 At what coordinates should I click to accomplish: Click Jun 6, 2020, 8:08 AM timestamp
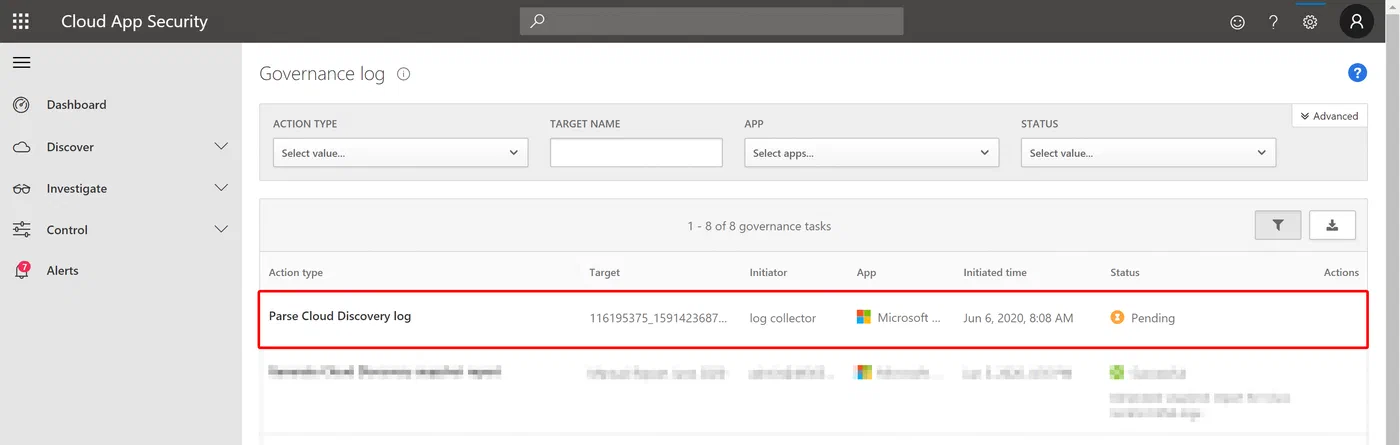(x=1018, y=318)
